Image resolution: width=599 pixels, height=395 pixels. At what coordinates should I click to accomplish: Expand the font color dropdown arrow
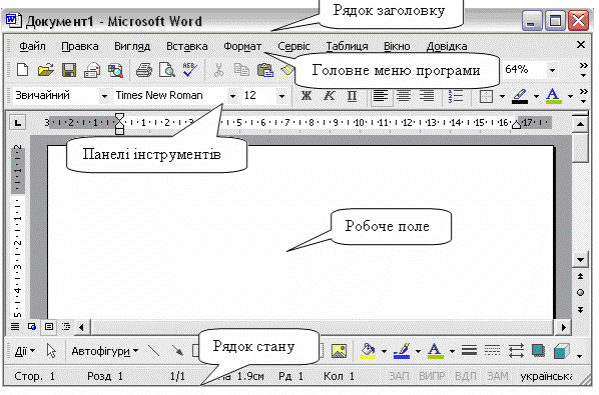tap(570, 96)
